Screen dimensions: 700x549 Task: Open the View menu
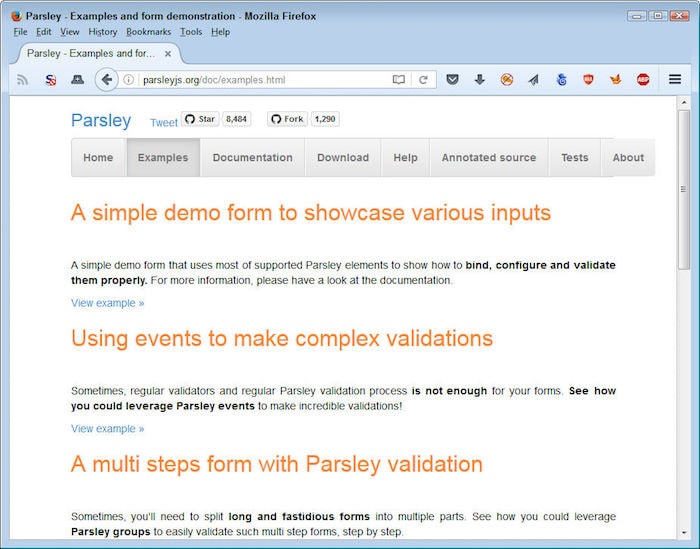tap(70, 32)
